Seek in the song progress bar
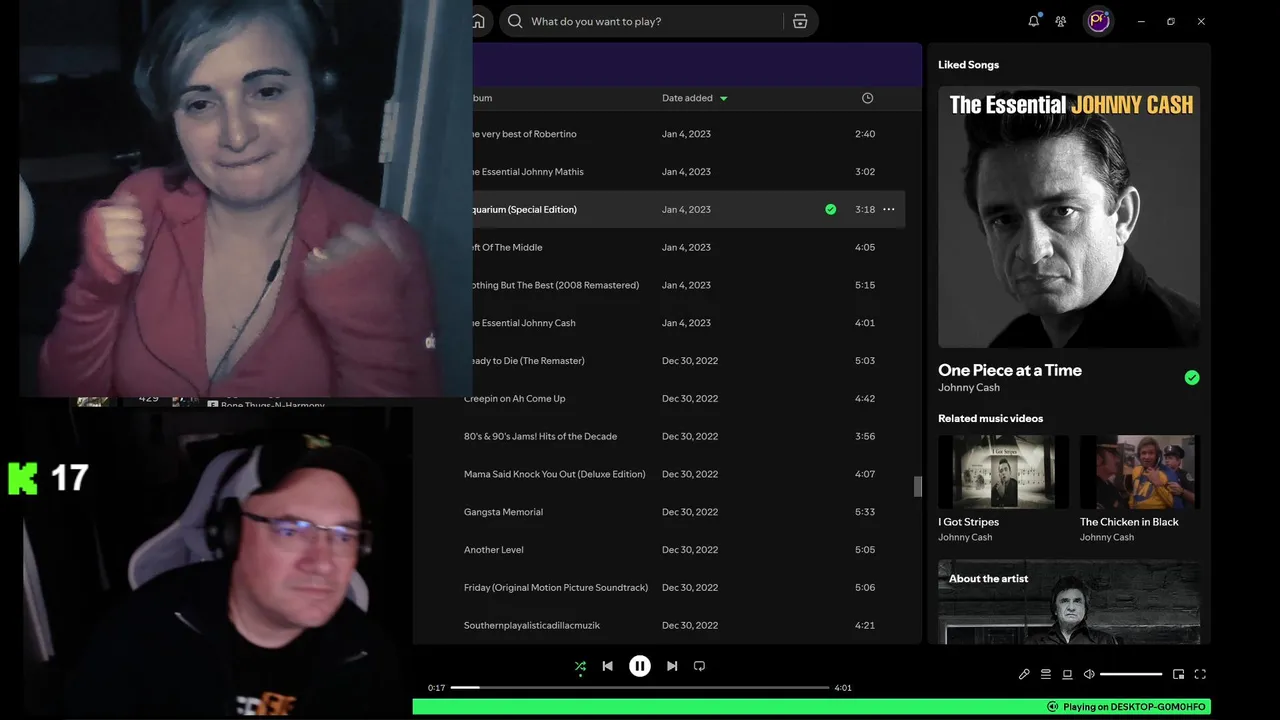The height and width of the screenshot is (720, 1280). (640, 688)
